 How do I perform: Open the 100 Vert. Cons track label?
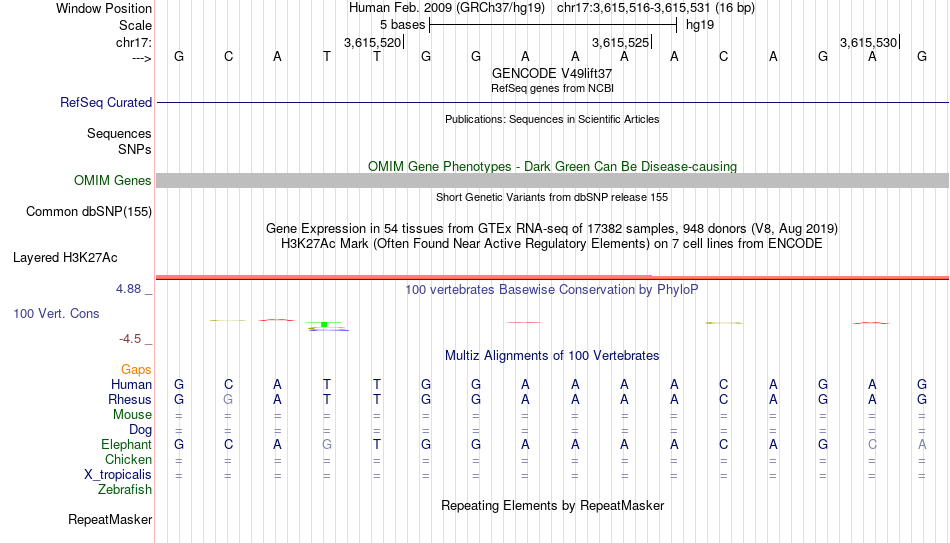[56, 313]
